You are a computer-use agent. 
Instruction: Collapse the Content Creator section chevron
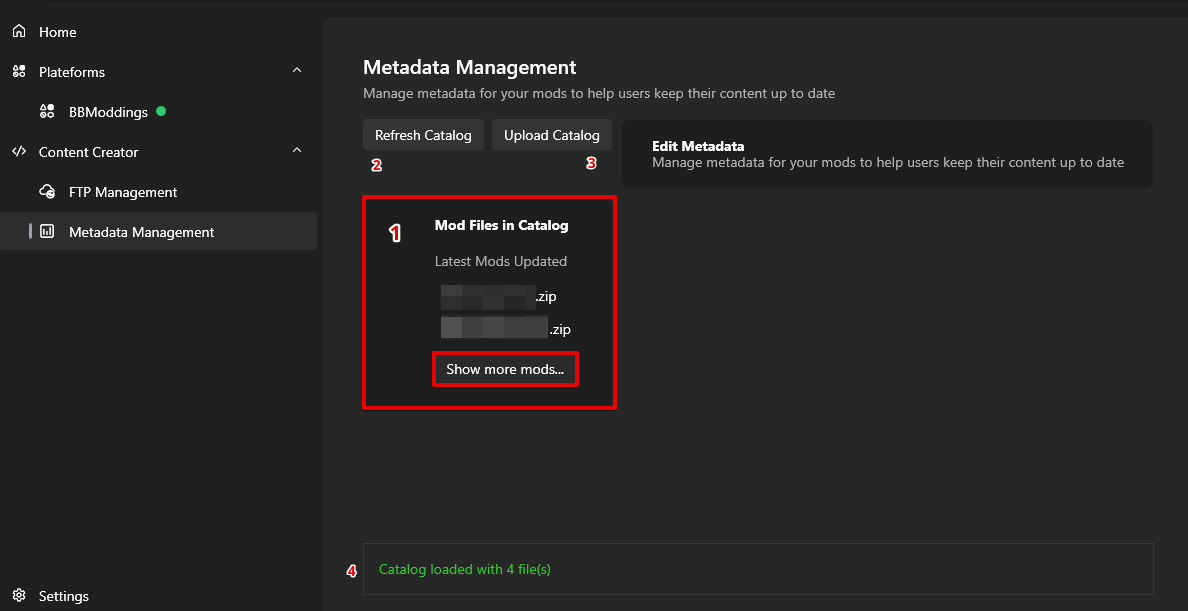297,151
